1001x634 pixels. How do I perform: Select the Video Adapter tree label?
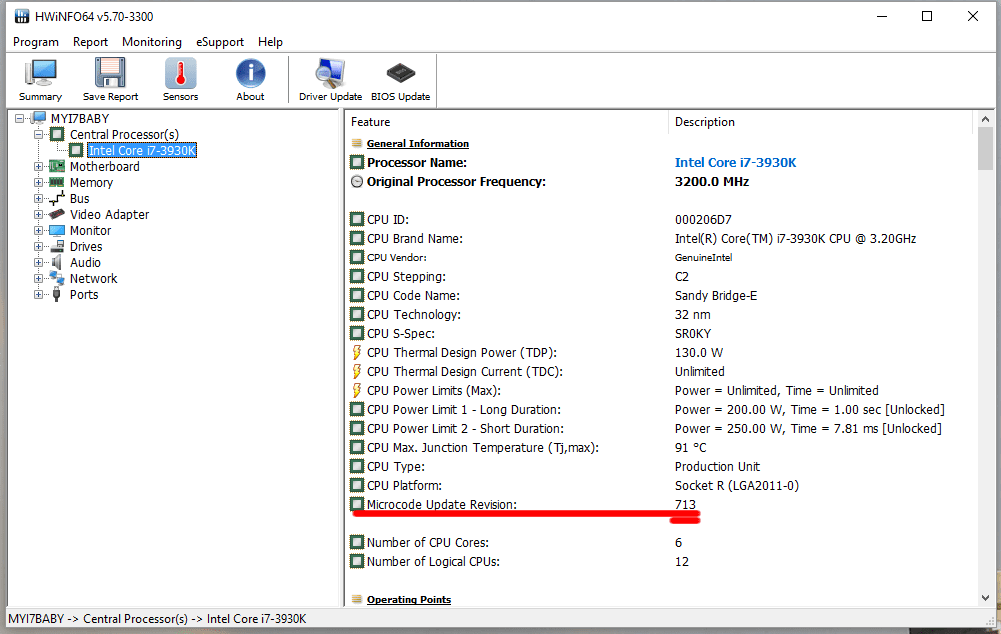[109, 215]
